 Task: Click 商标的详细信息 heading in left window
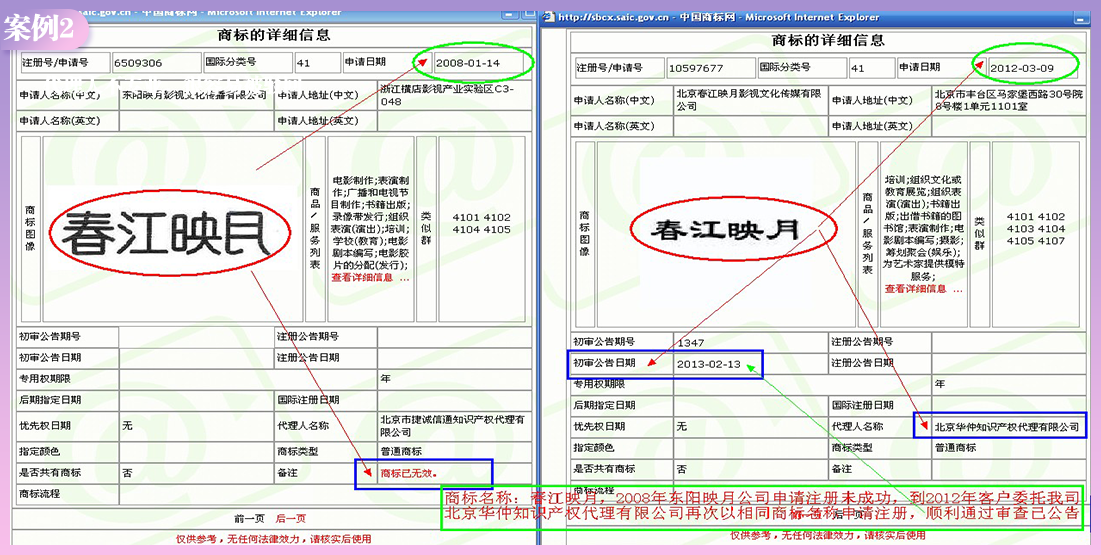(x=274, y=34)
